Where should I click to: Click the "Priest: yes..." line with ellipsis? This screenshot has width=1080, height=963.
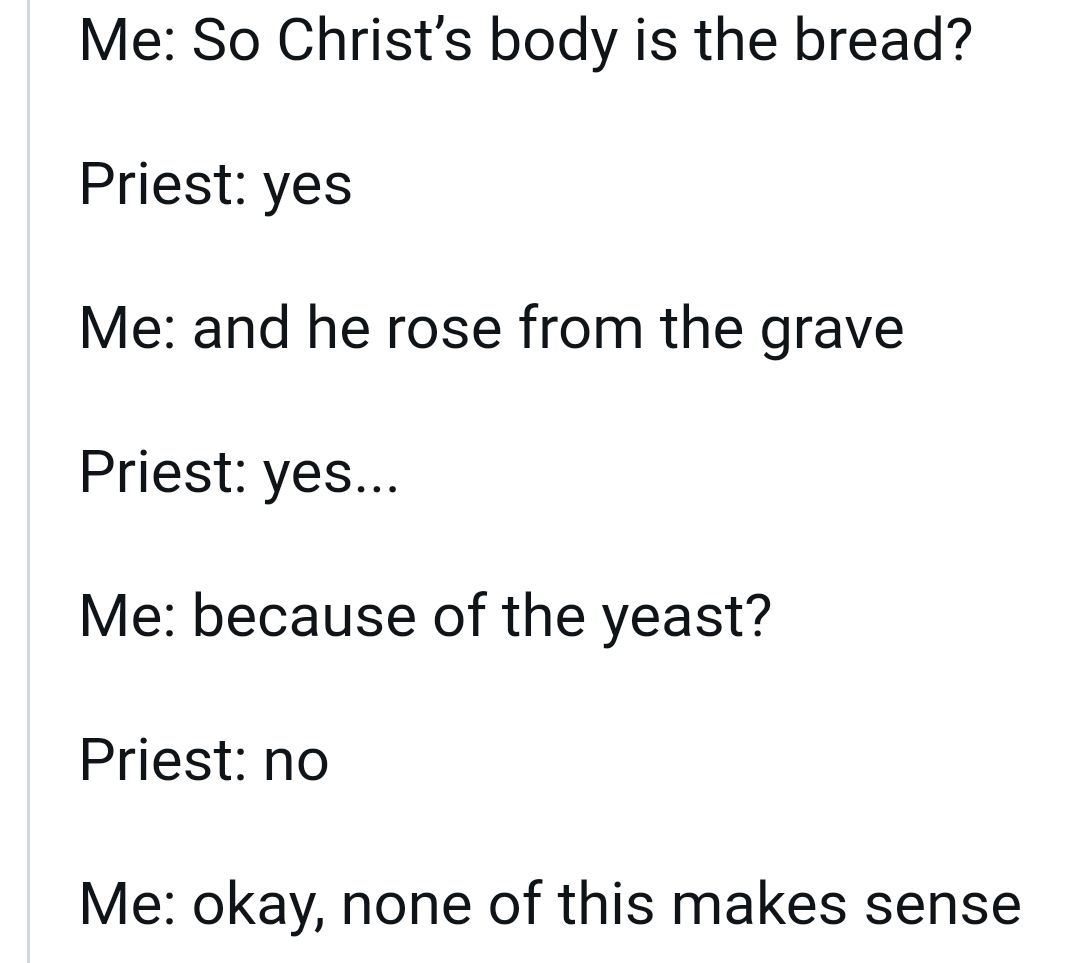tap(239, 473)
